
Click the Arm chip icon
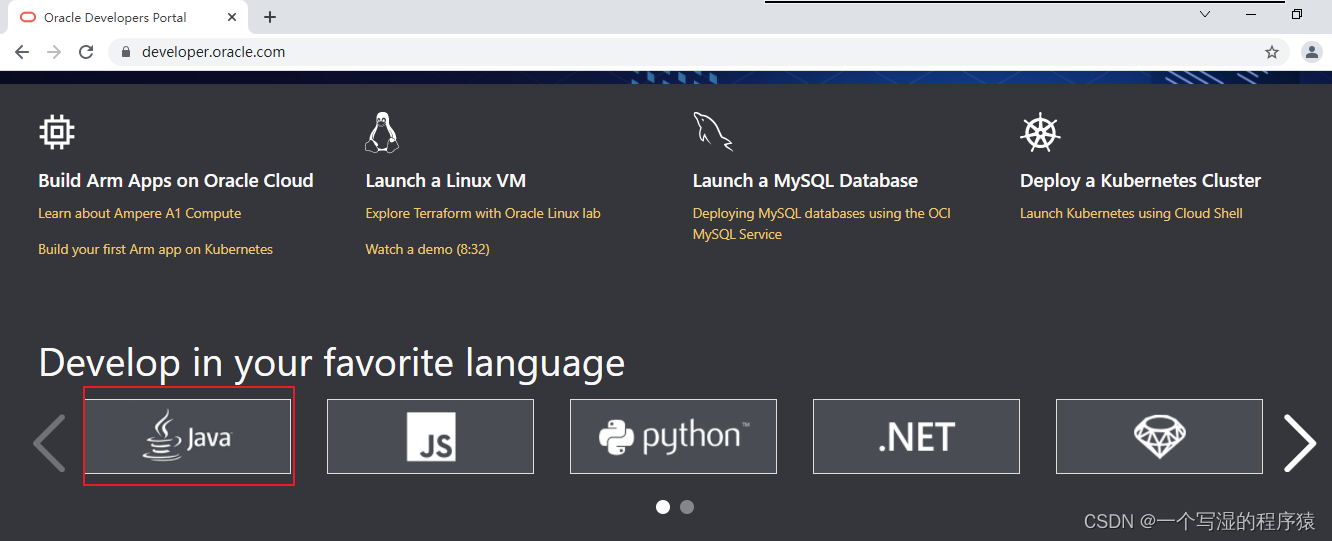(x=56, y=132)
